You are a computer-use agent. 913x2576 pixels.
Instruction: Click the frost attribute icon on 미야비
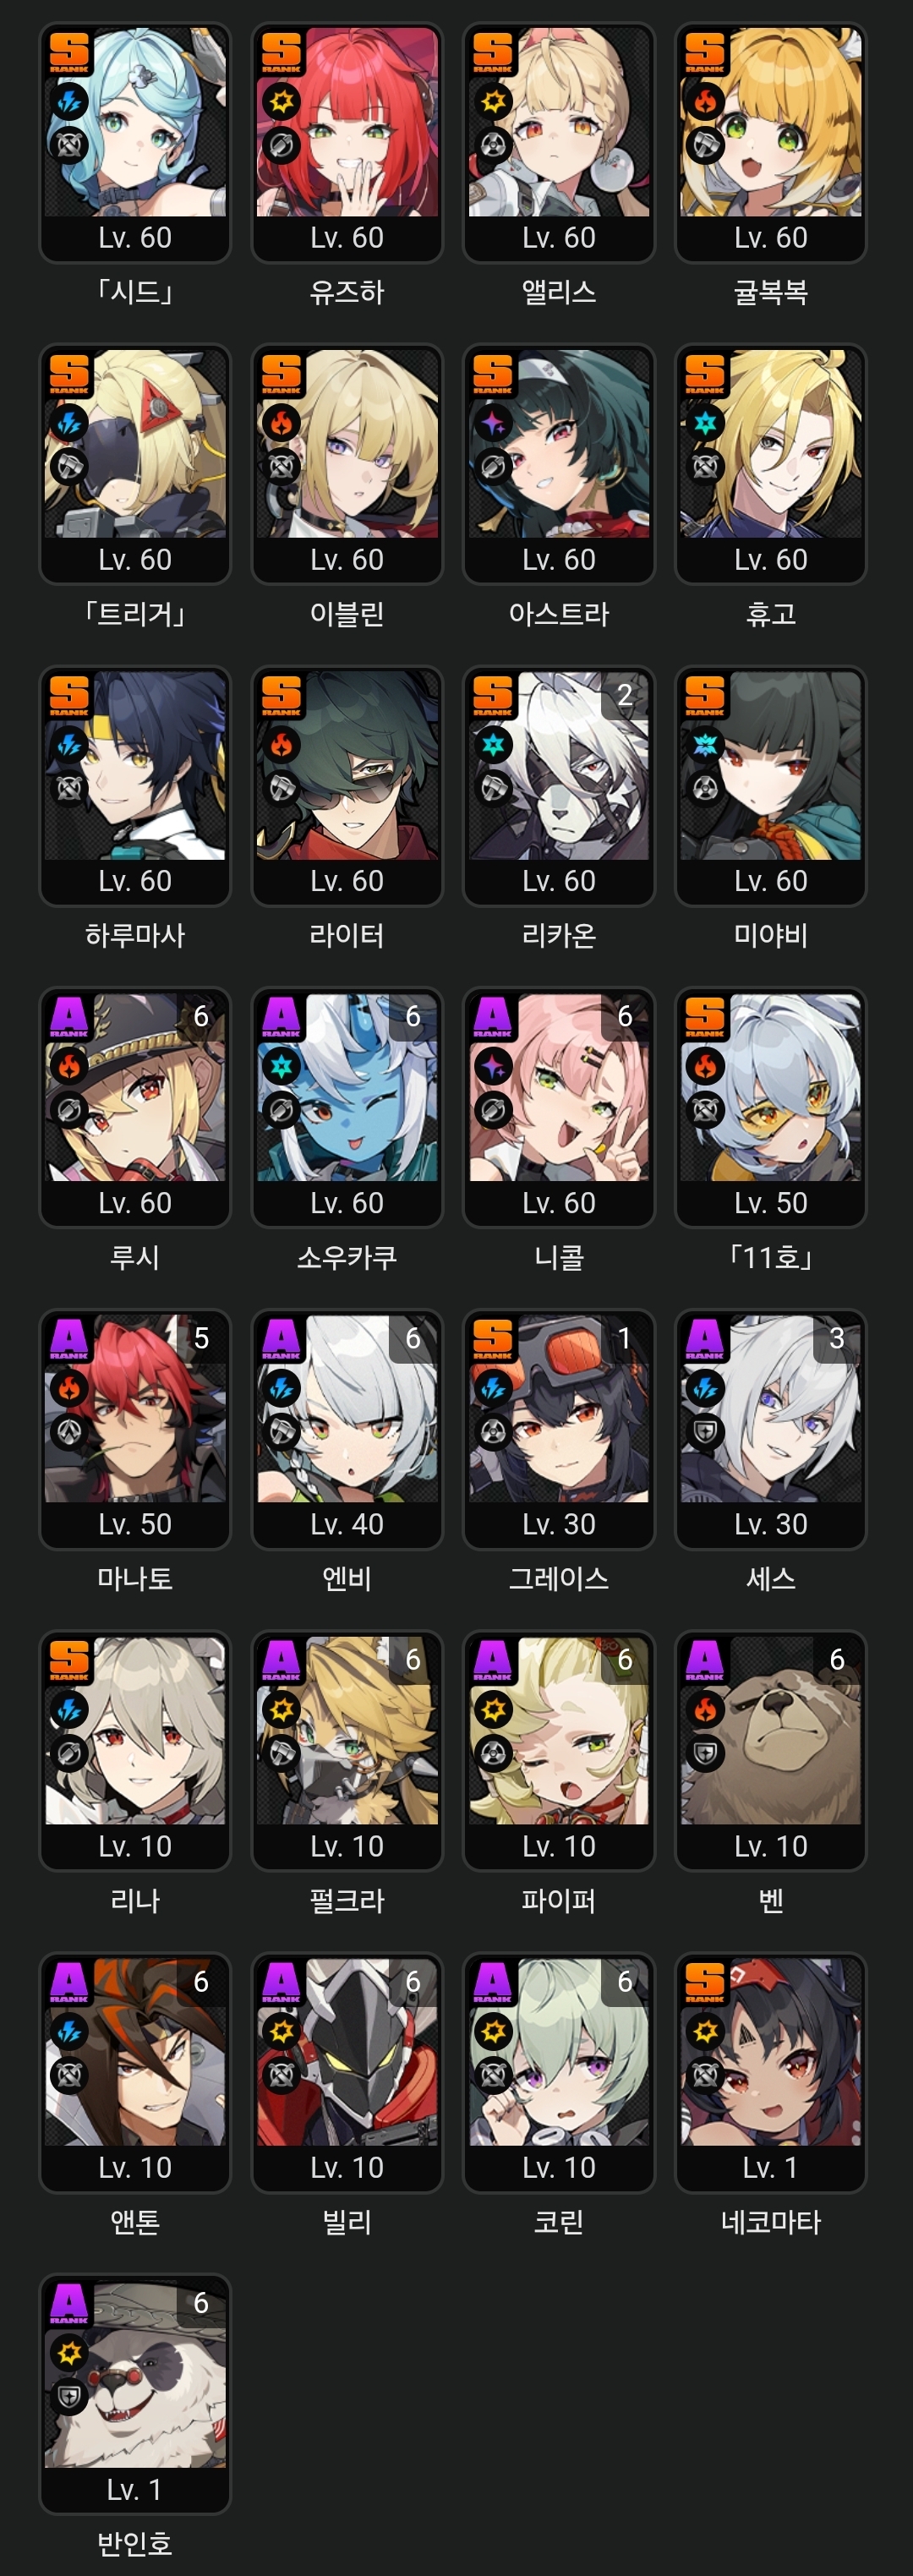pyautogui.click(x=705, y=745)
